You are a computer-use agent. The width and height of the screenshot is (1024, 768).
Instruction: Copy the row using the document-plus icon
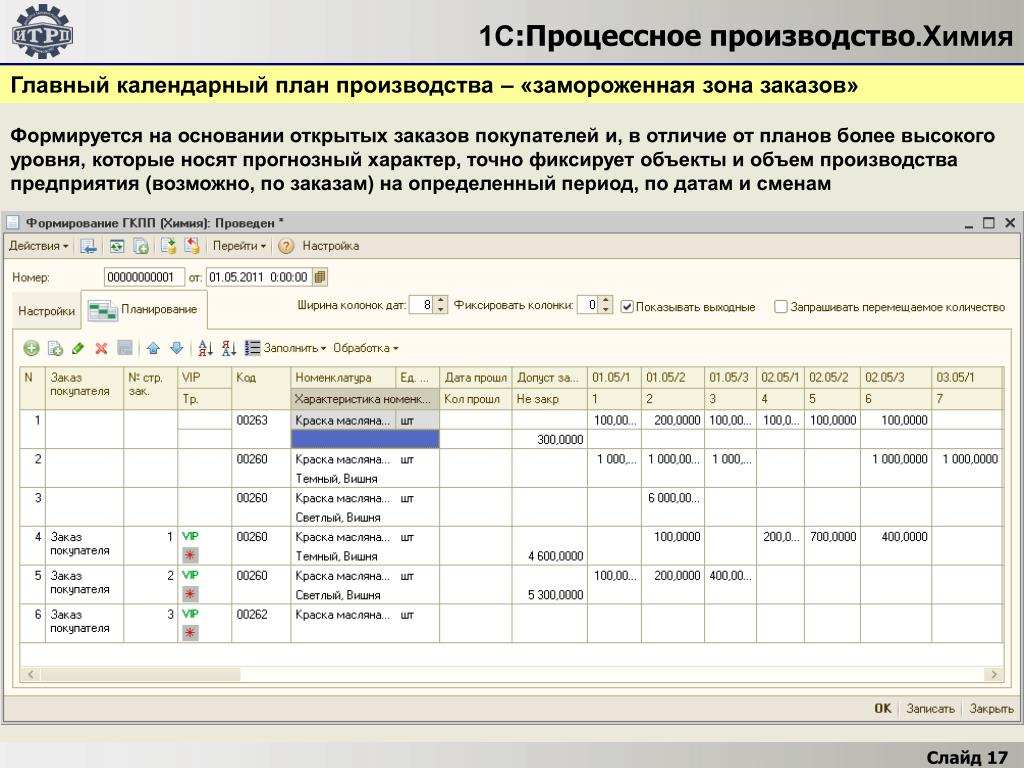[x=56, y=348]
